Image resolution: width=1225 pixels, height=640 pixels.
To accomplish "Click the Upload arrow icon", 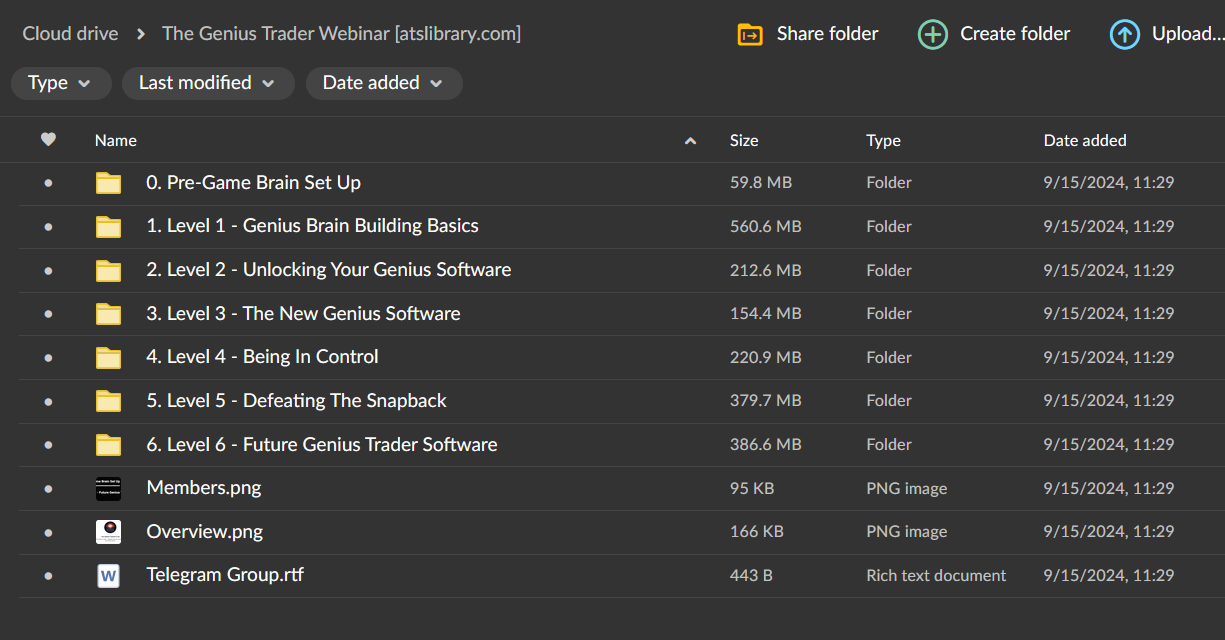I will (x=1124, y=34).
